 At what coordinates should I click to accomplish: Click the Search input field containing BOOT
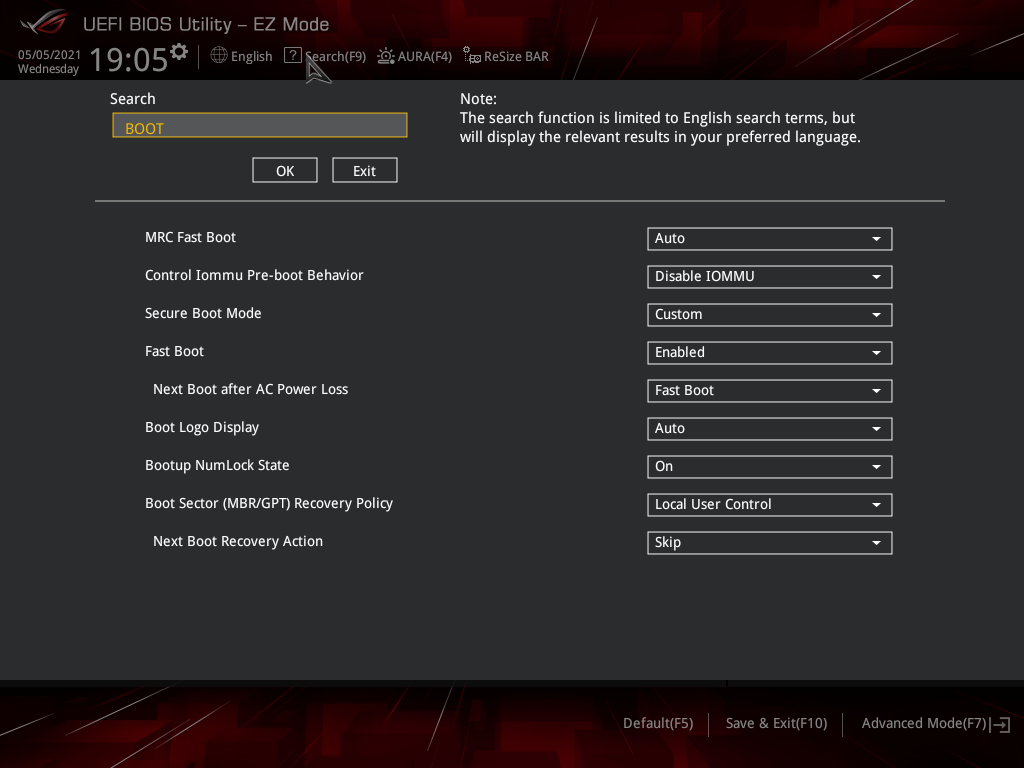pyautogui.click(x=260, y=125)
